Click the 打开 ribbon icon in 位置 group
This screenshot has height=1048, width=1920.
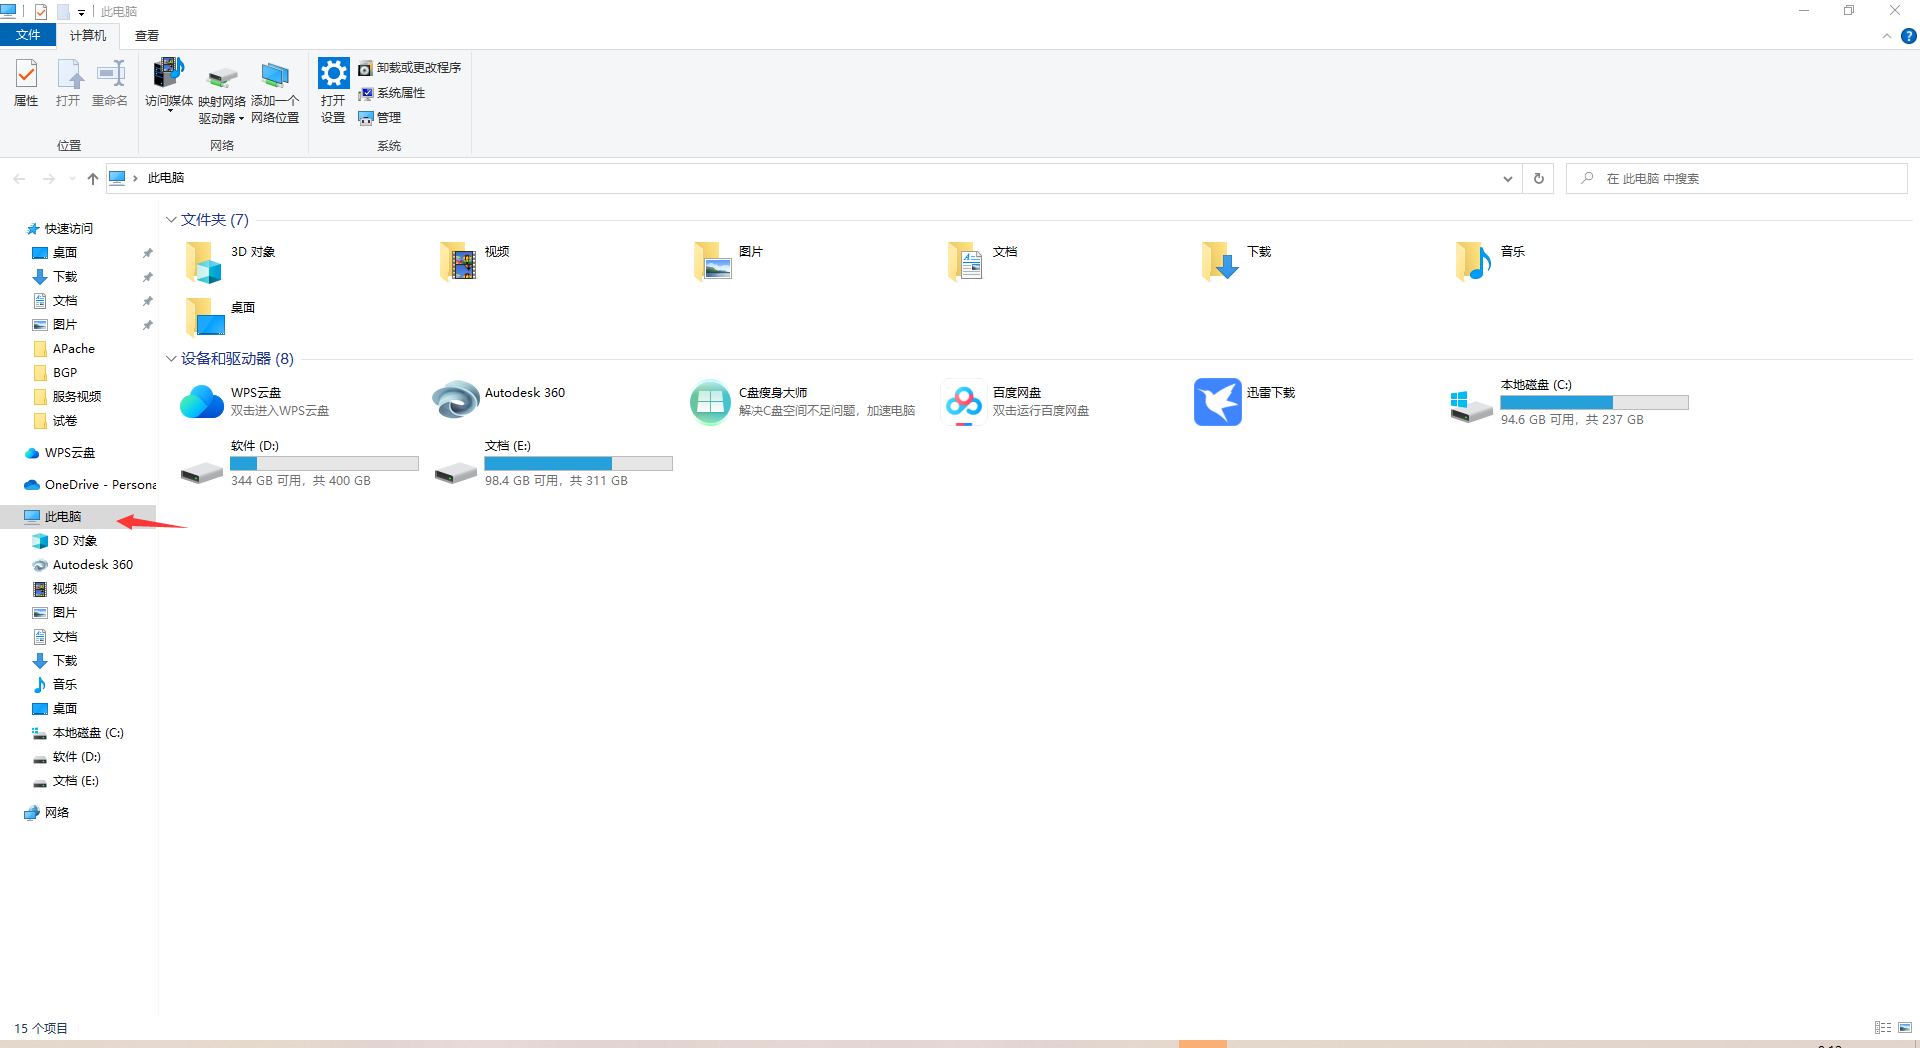point(68,82)
